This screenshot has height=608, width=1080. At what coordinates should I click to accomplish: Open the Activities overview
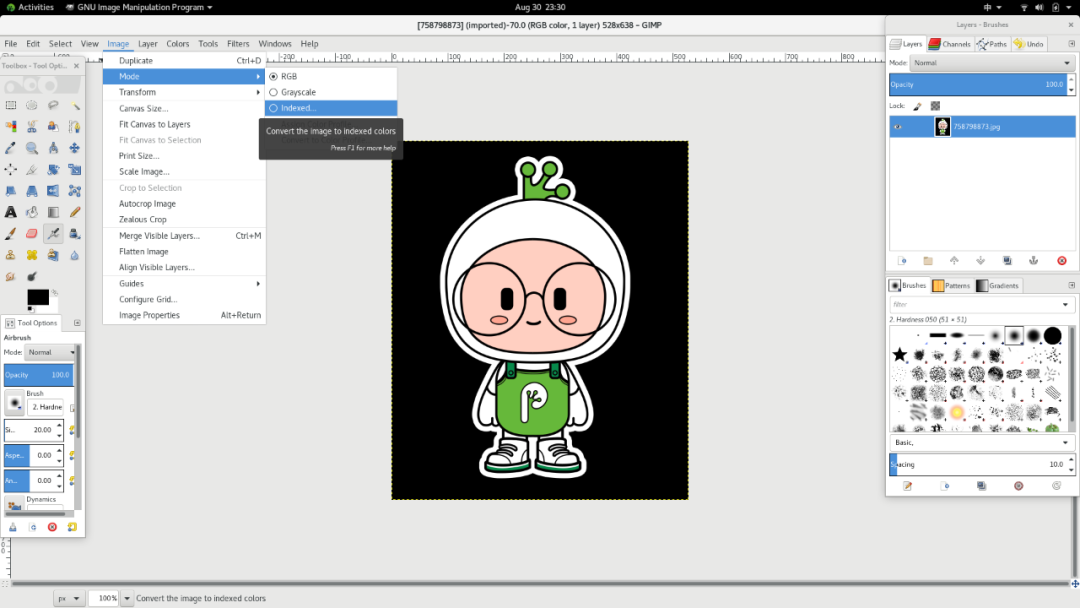click(30, 7)
